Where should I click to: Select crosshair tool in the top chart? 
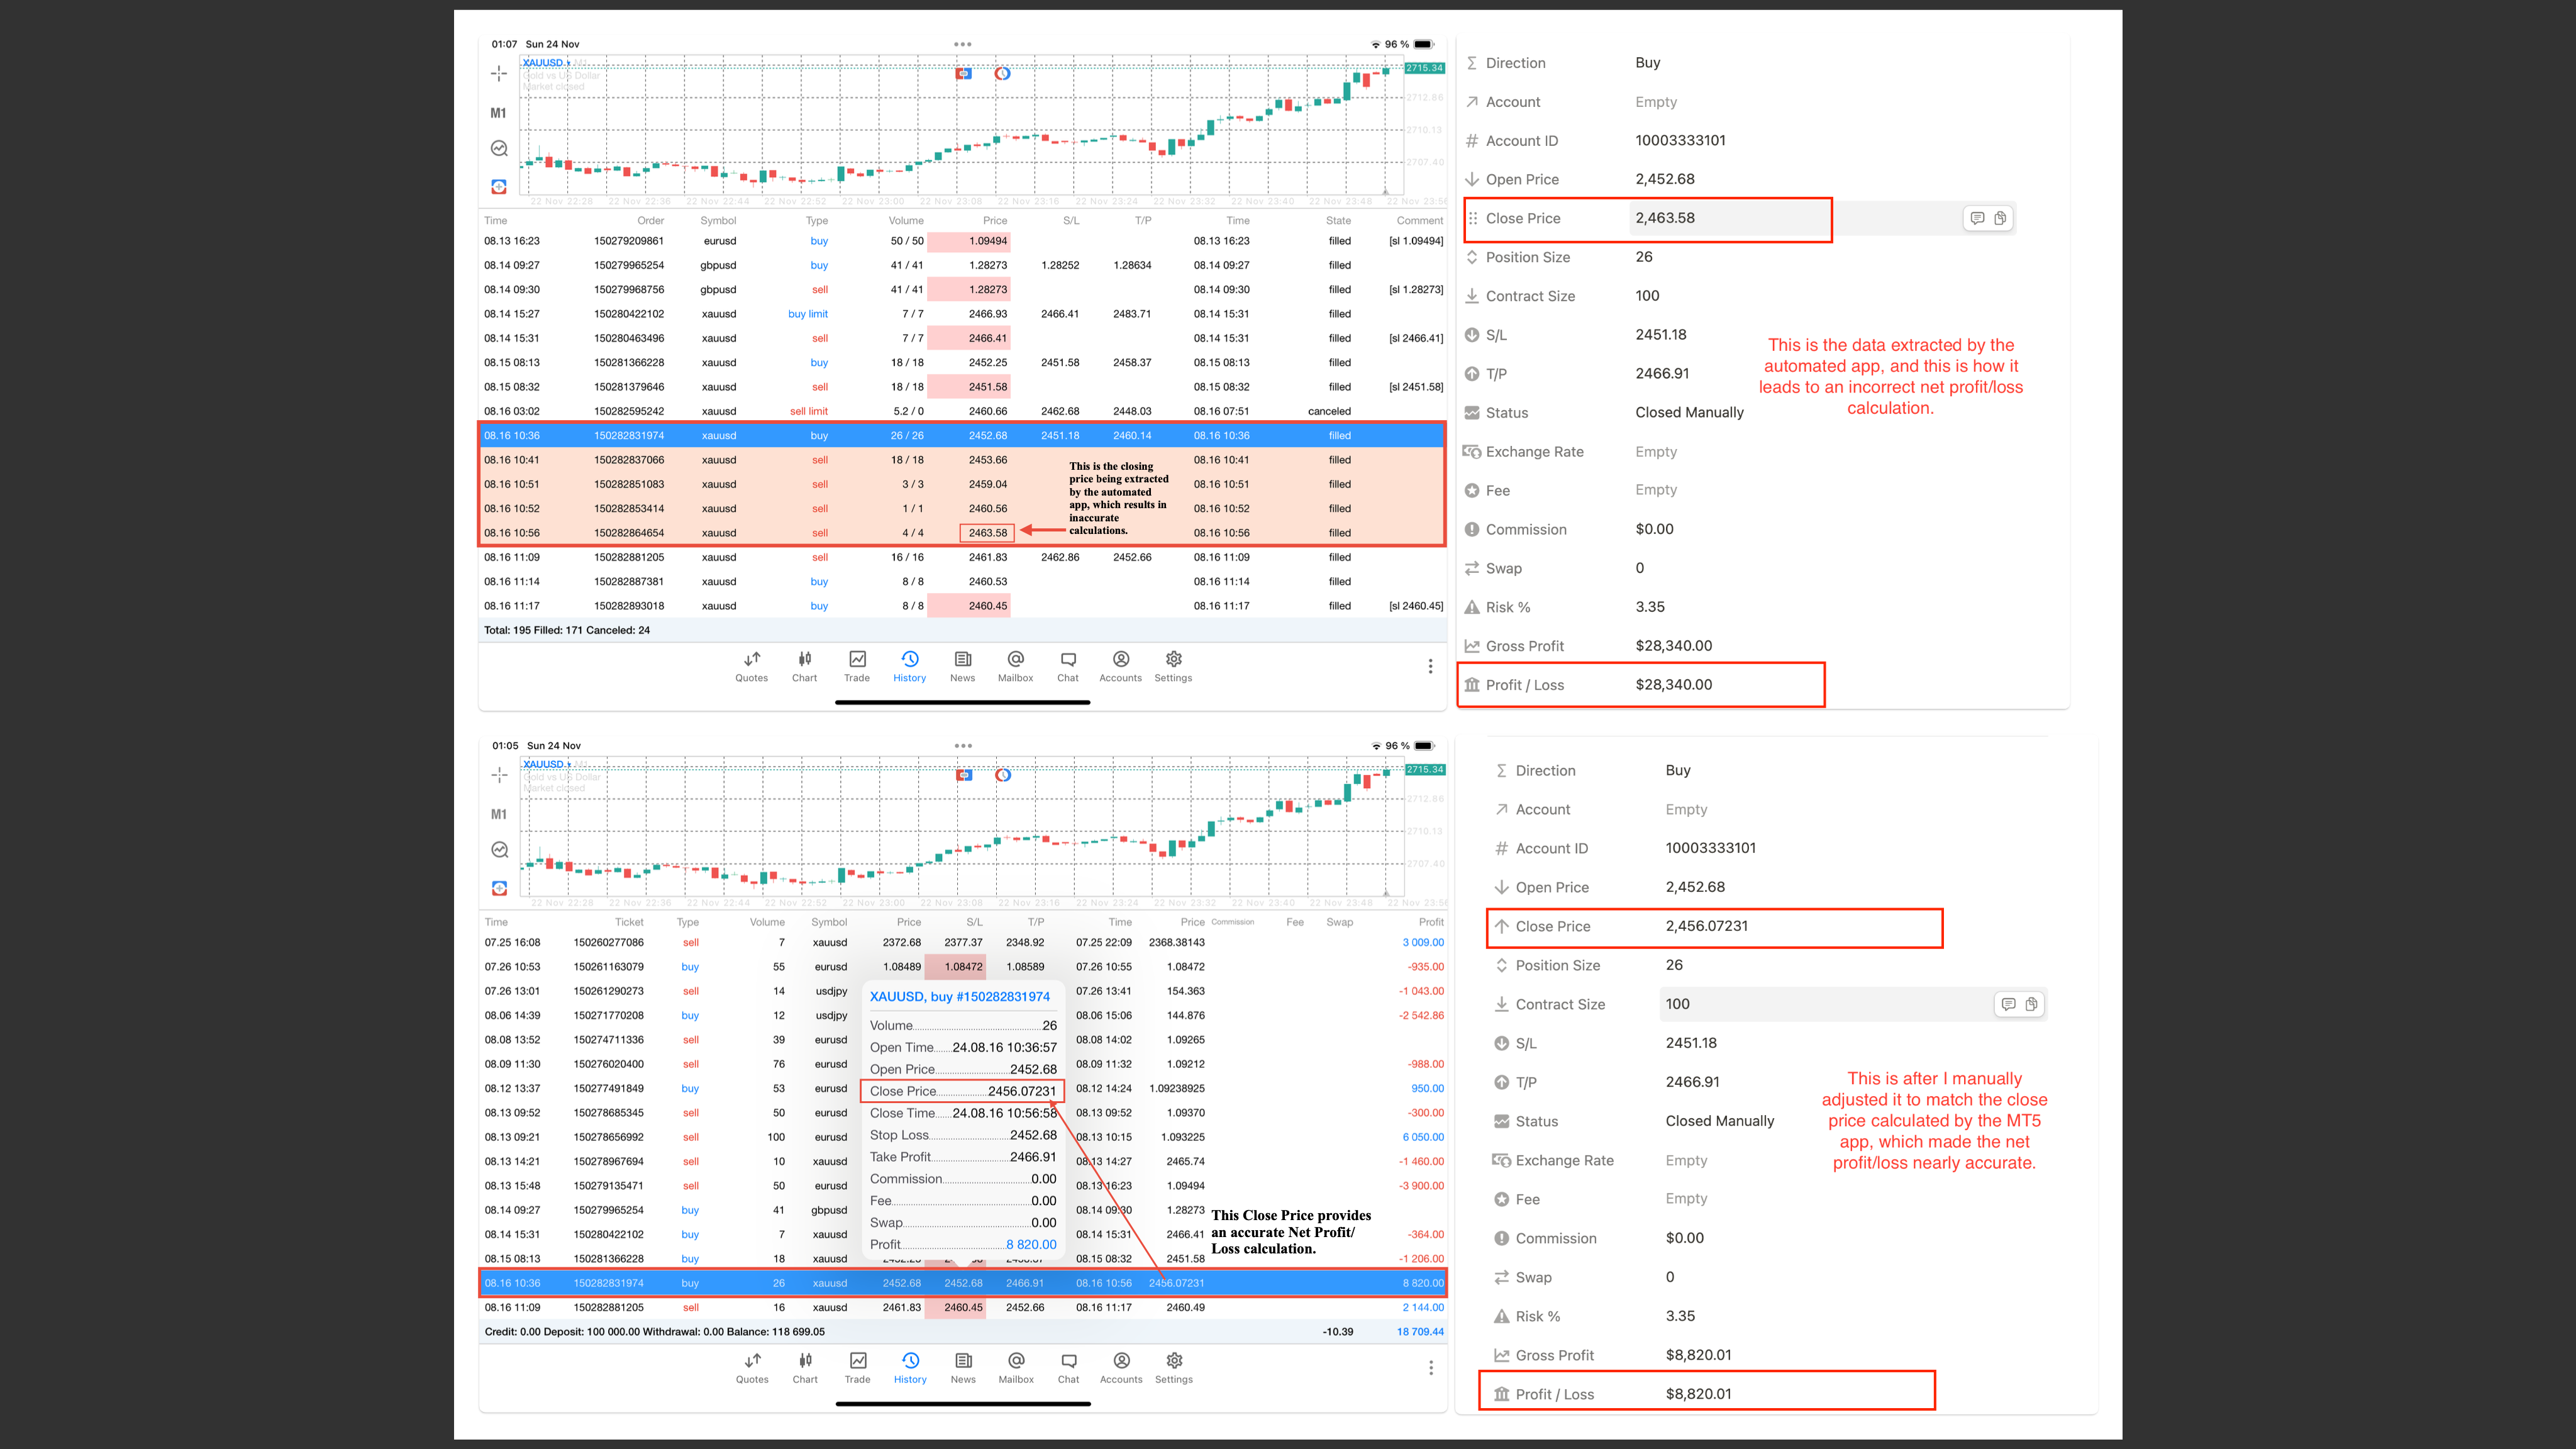coord(499,73)
